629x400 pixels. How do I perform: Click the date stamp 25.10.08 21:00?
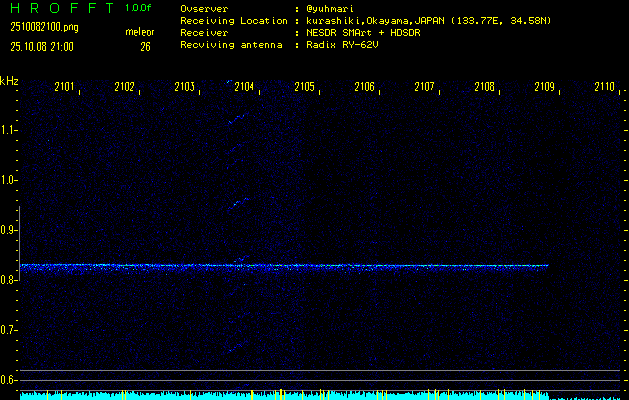42,47
